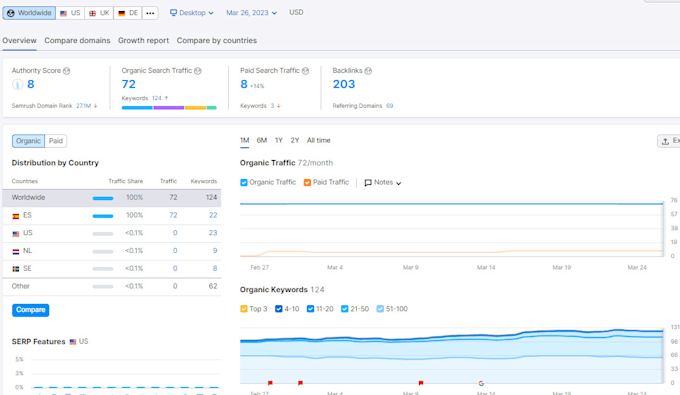Click the US flag next to SERP Features
The width and height of the screenshot is (680, 395).
click(73, 342)
